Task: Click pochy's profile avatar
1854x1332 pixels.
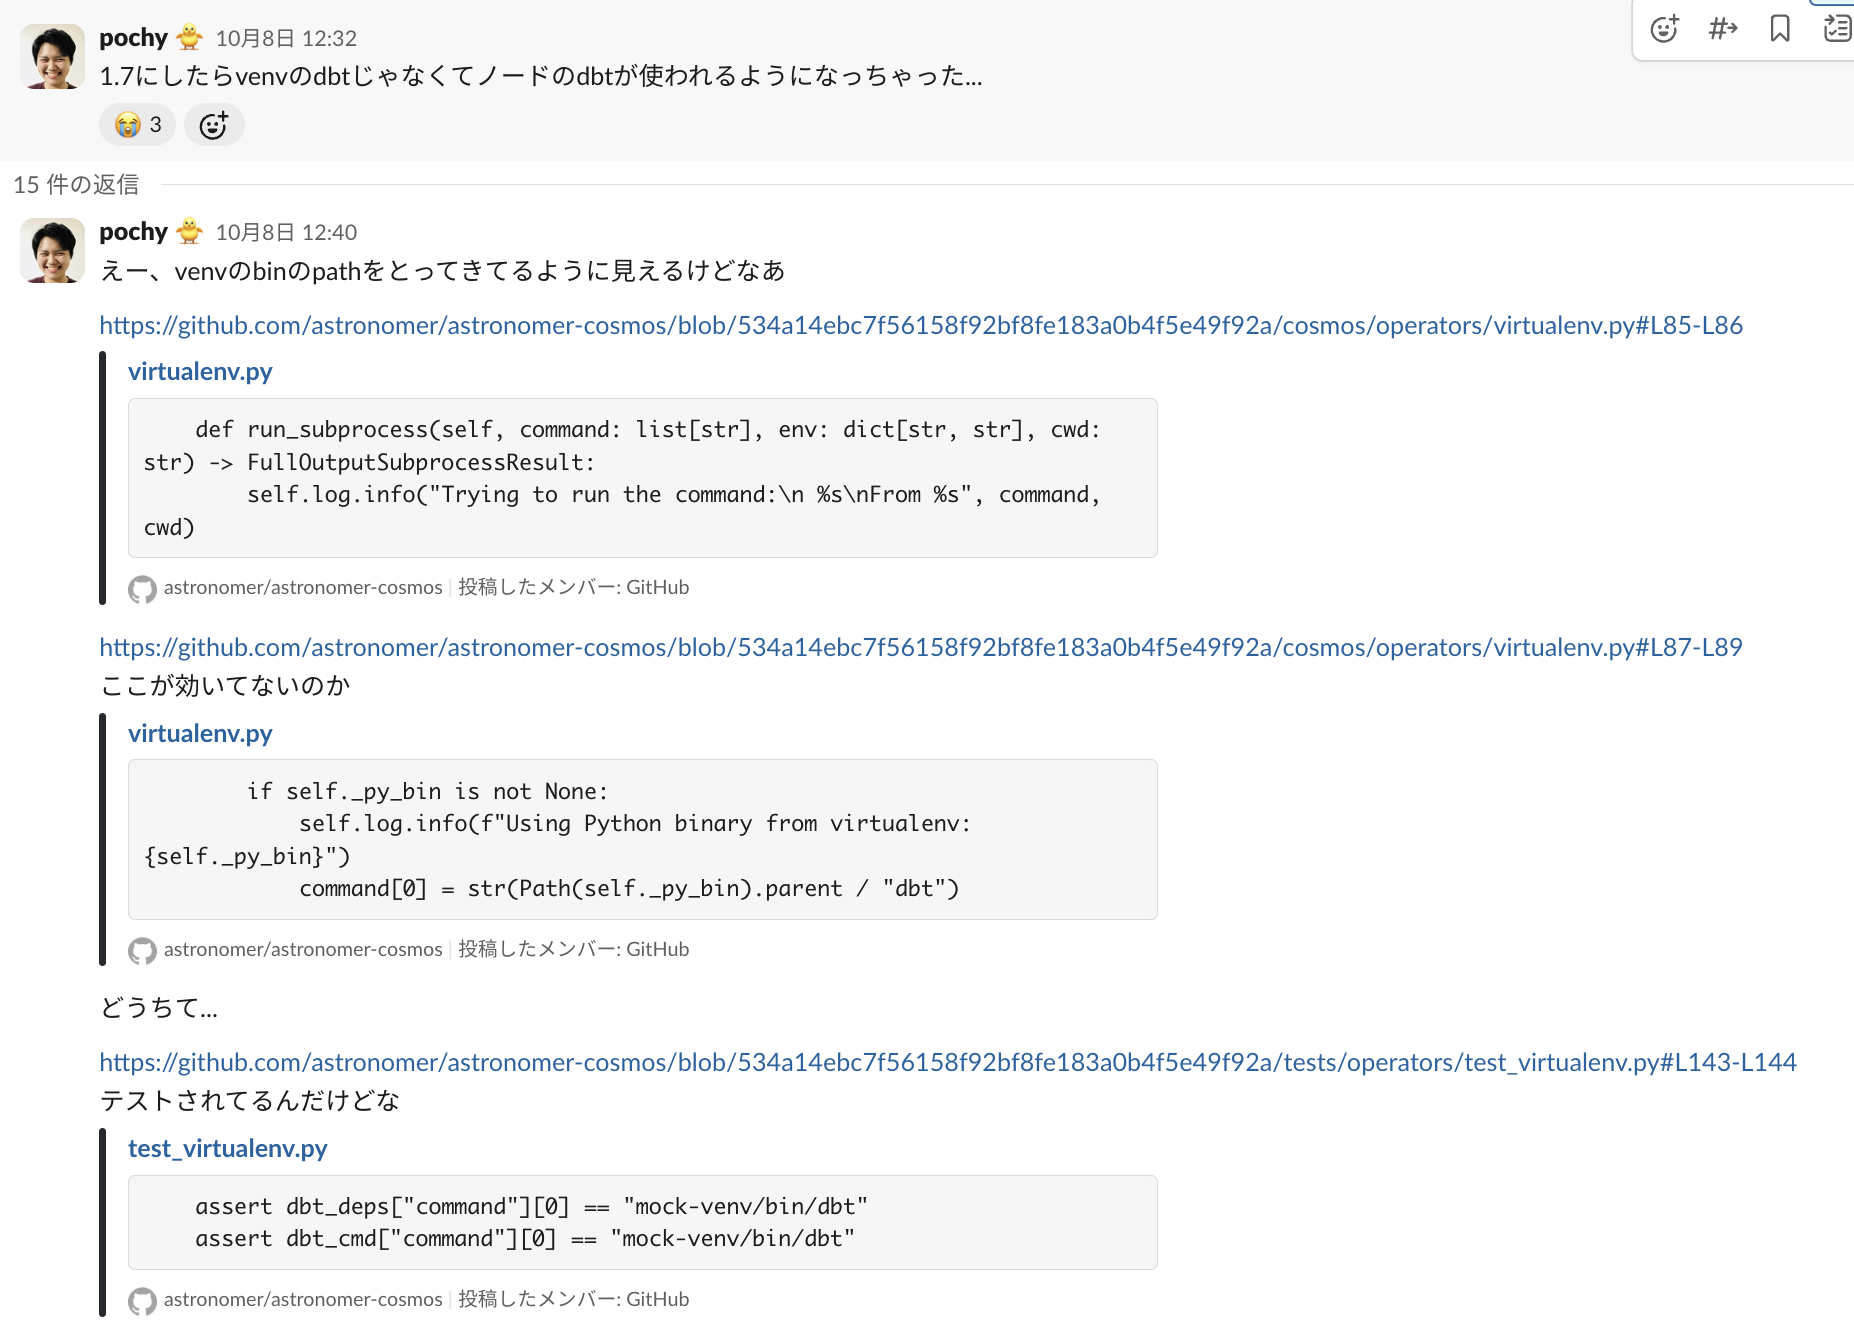Action: point(51,56)
